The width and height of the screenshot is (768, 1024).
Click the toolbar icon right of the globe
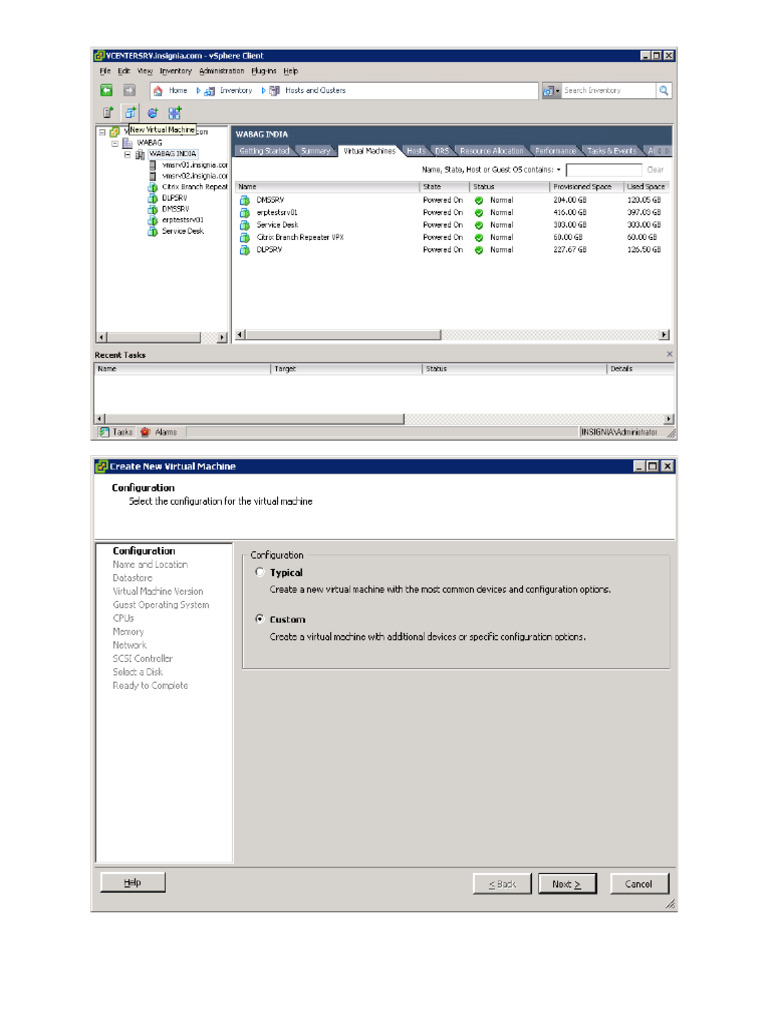[x=174, y=113]
